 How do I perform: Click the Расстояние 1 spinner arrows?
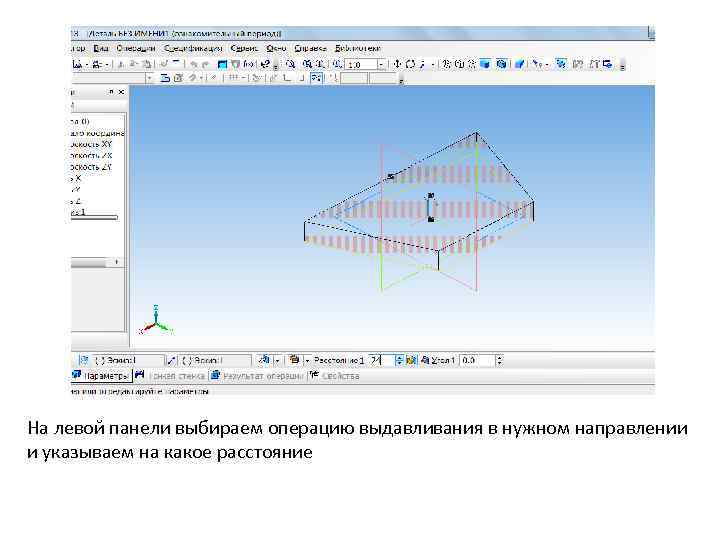399,360
